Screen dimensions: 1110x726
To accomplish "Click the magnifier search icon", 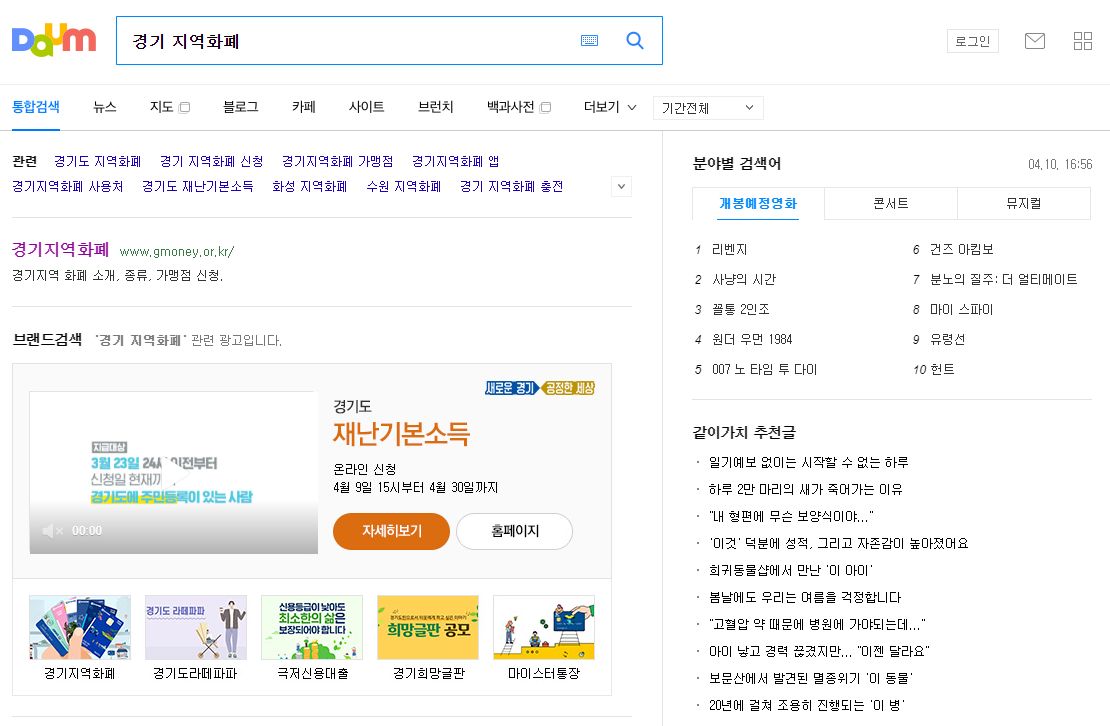I will (635, 40).
